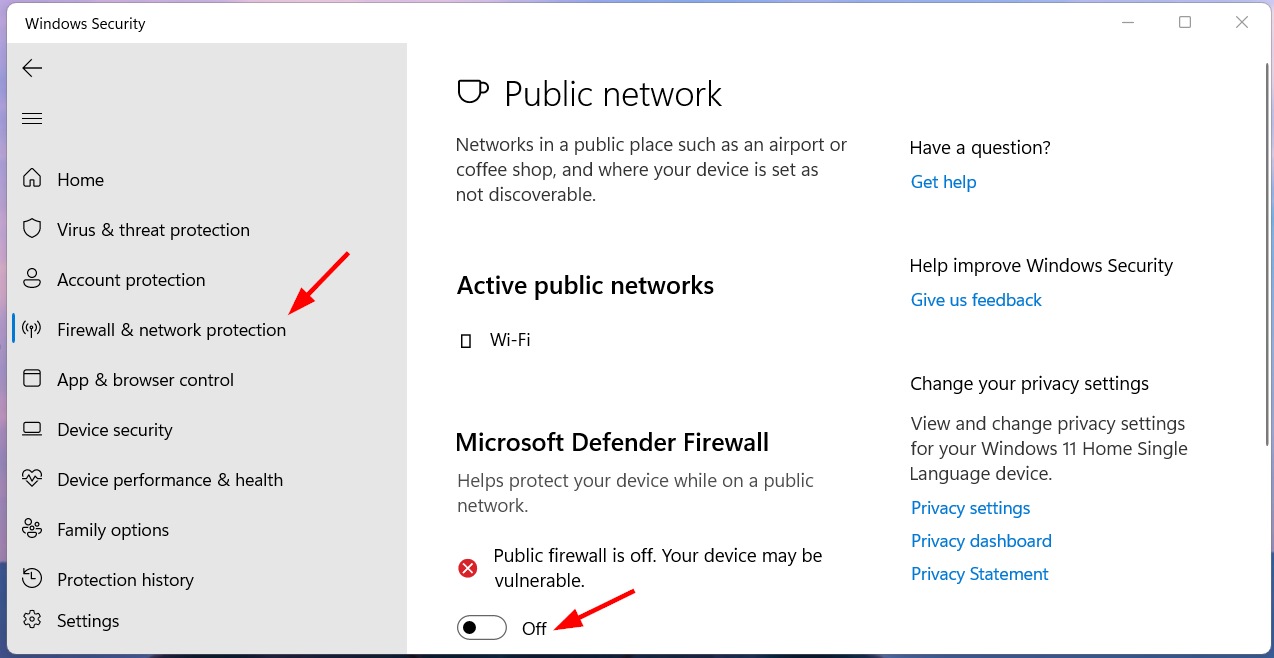Image resolution: width=1274 pixels, height=658 pixels.
Task: Select the Virus & threat protection shield icon
Action: (32, 229)
